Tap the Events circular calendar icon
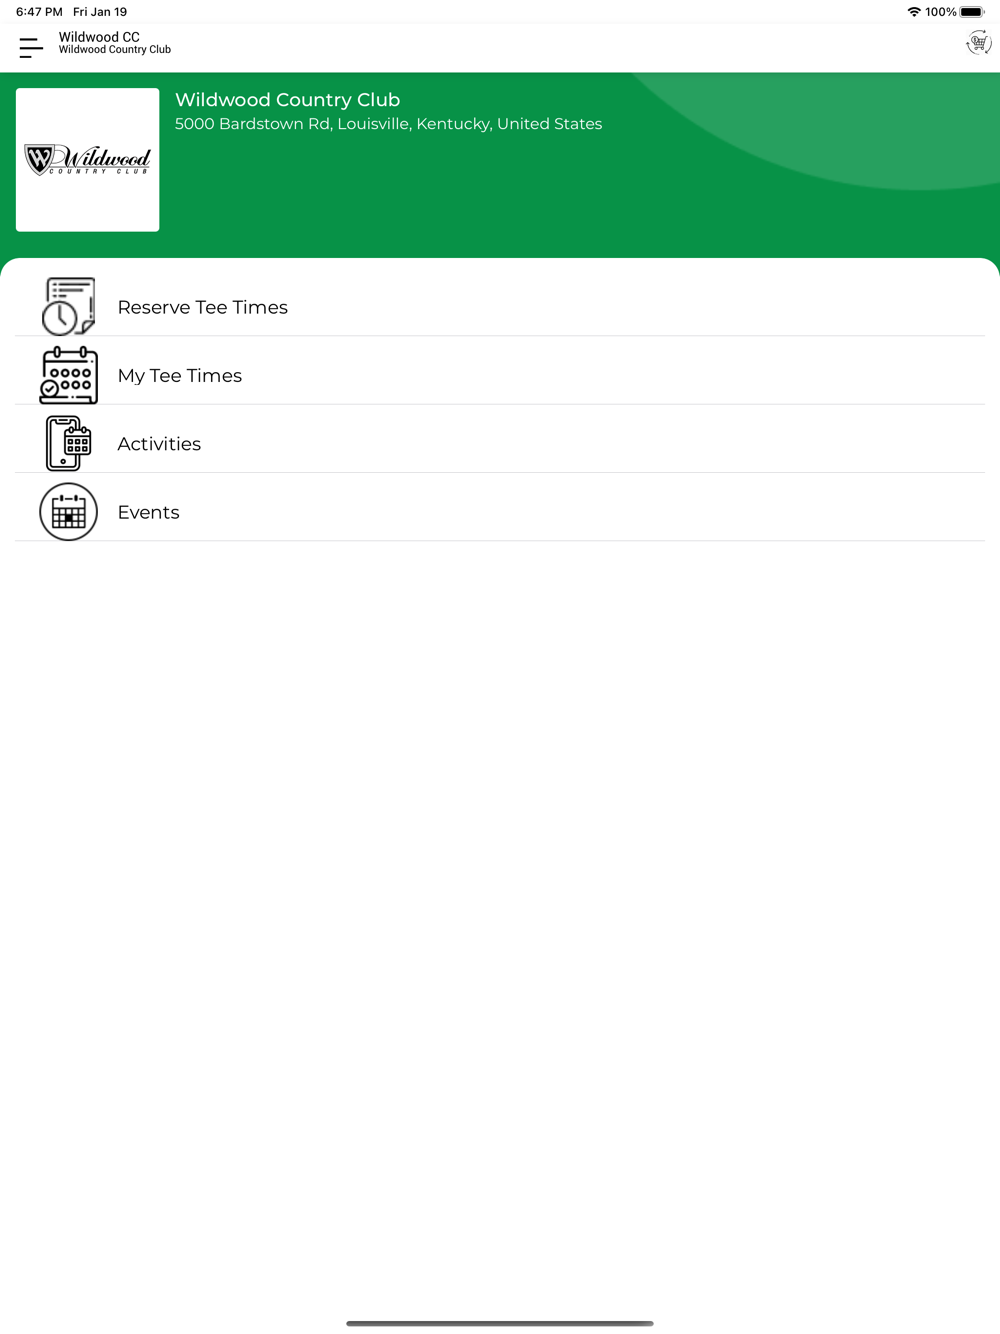The width and height of the screenshot is (1000, 1334). point(68,511)
